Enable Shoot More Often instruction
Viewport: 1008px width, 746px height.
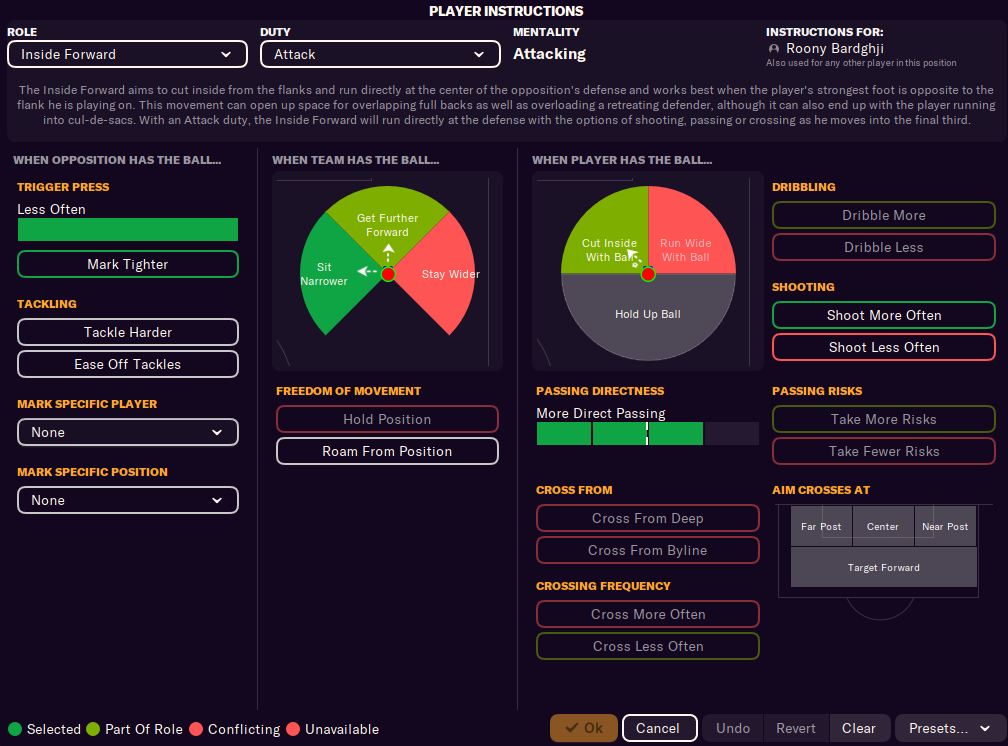[x=883, y=315]
